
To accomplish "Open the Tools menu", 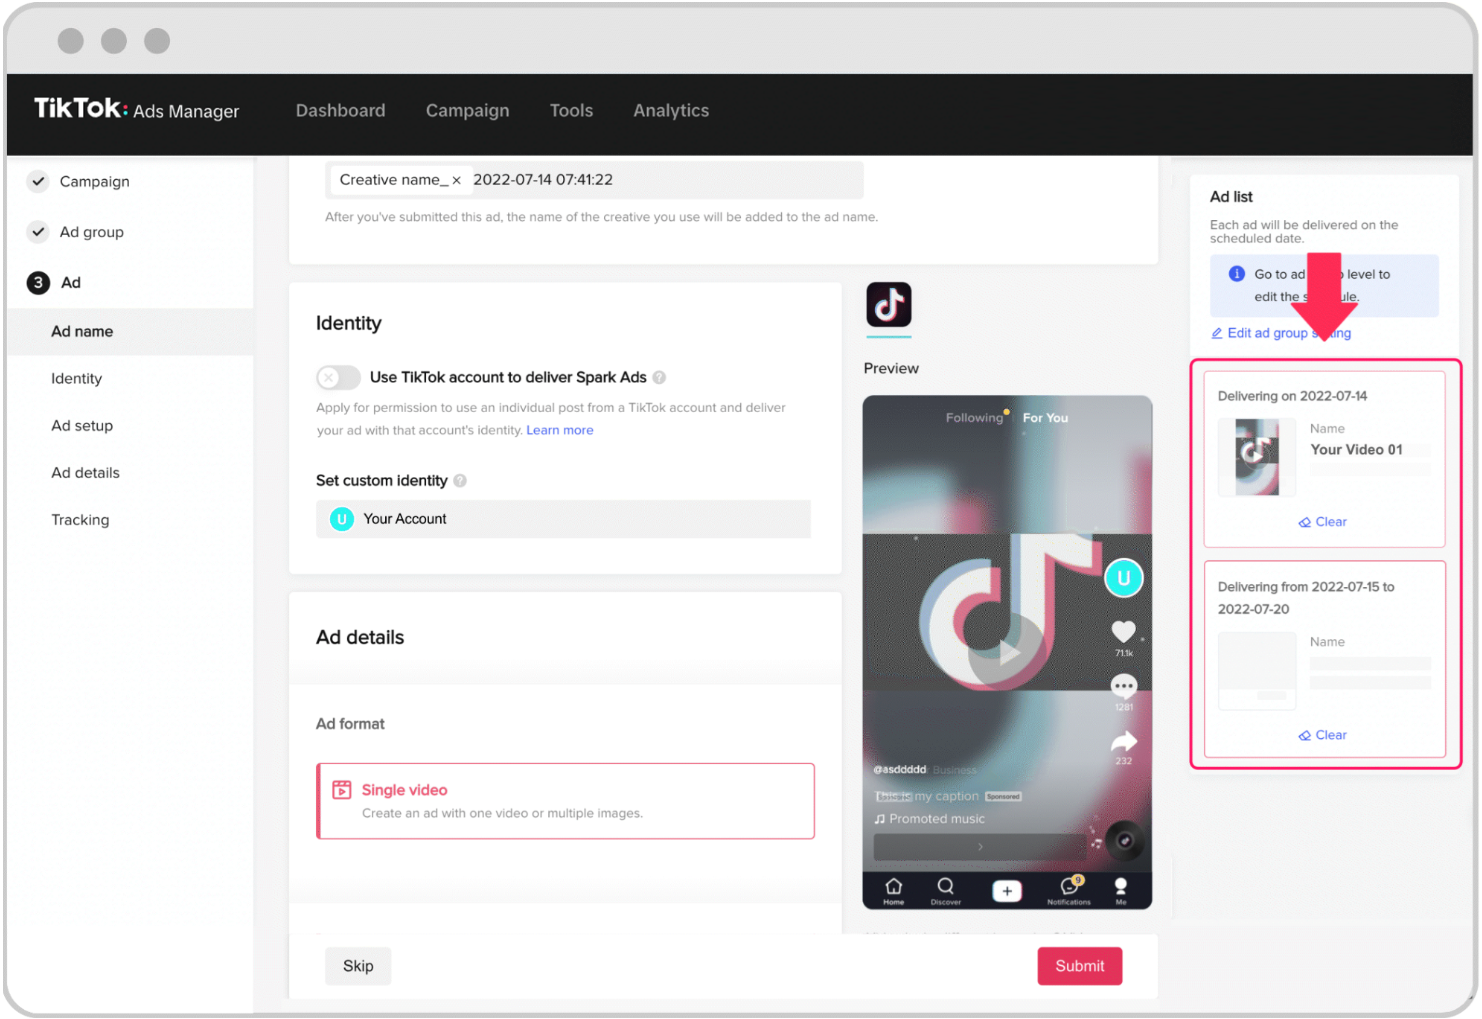I will tap(571, 110).
